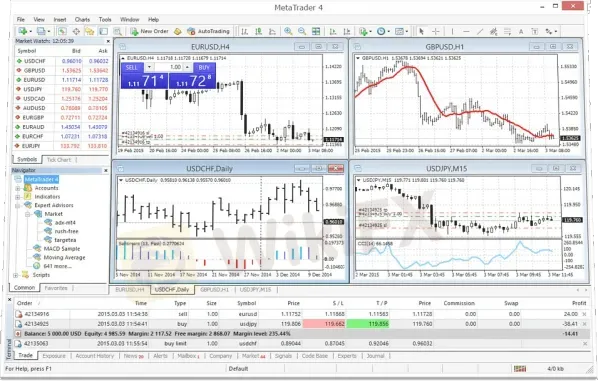Screen dimensions: 598x384
Task: Open the Profiles dropdown arrow
Action: (48, 32)
